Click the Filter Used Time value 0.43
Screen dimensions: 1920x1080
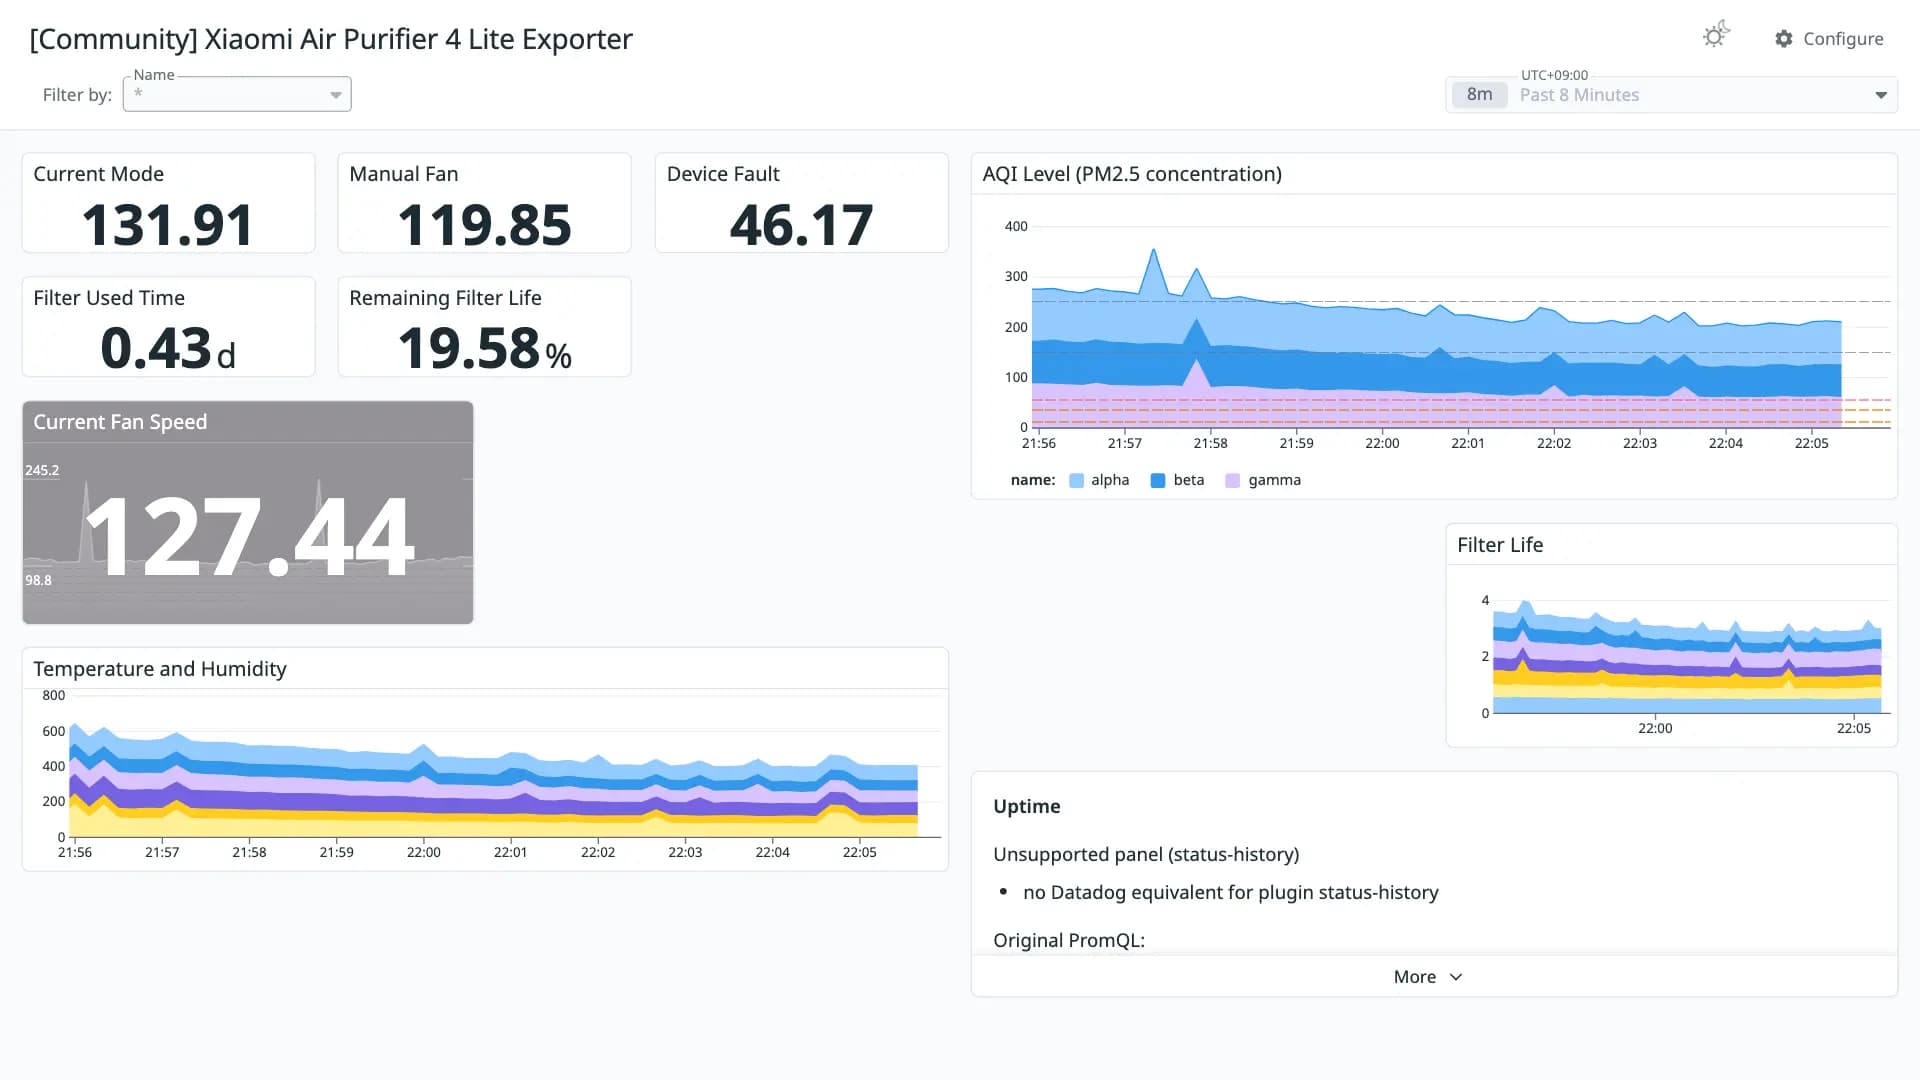[x=156, y=349]
